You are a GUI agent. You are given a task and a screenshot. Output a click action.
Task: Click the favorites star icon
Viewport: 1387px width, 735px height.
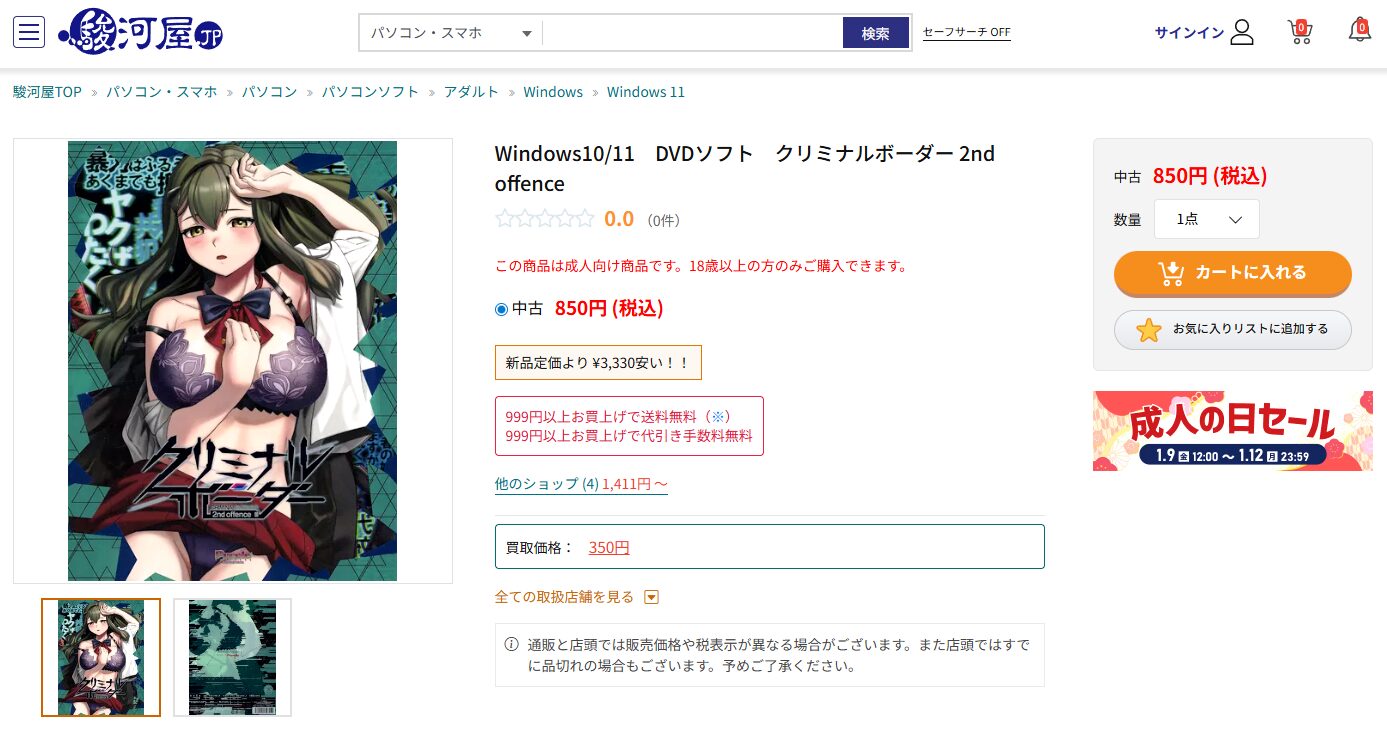point(1149,329)
